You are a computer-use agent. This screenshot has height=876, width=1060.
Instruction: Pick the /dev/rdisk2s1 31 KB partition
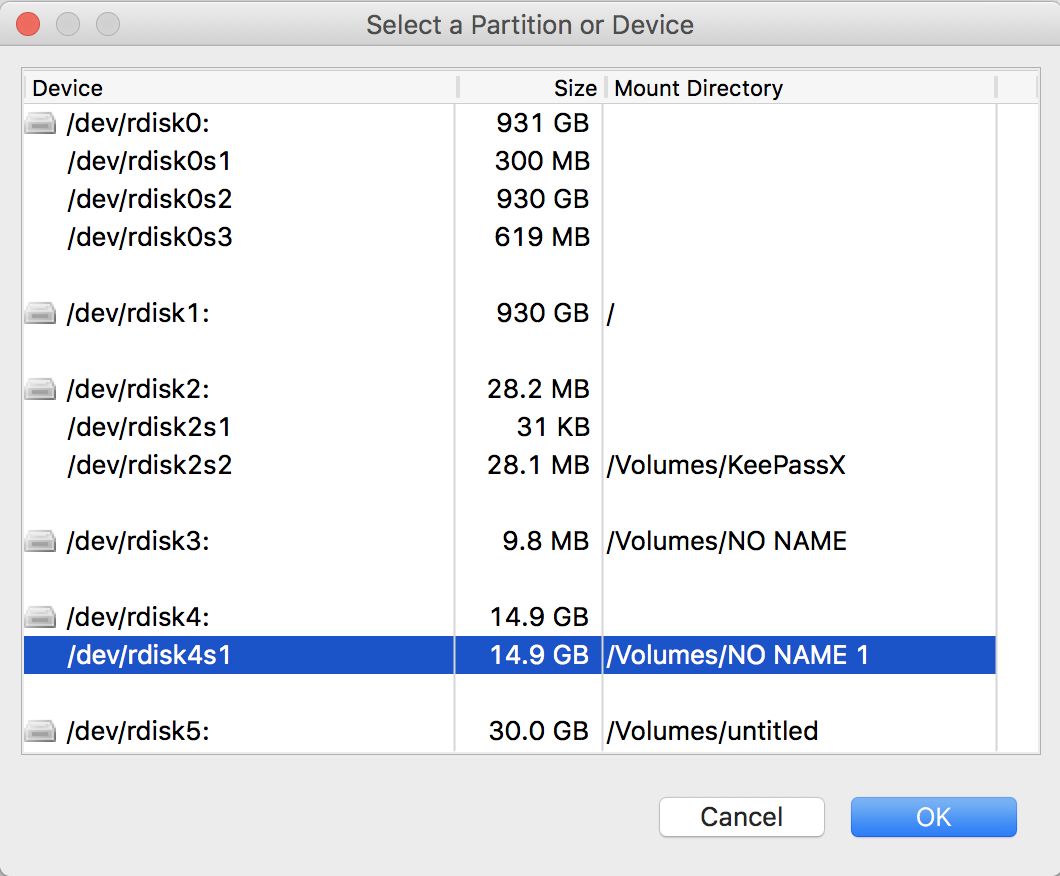(x=150, y=428)
